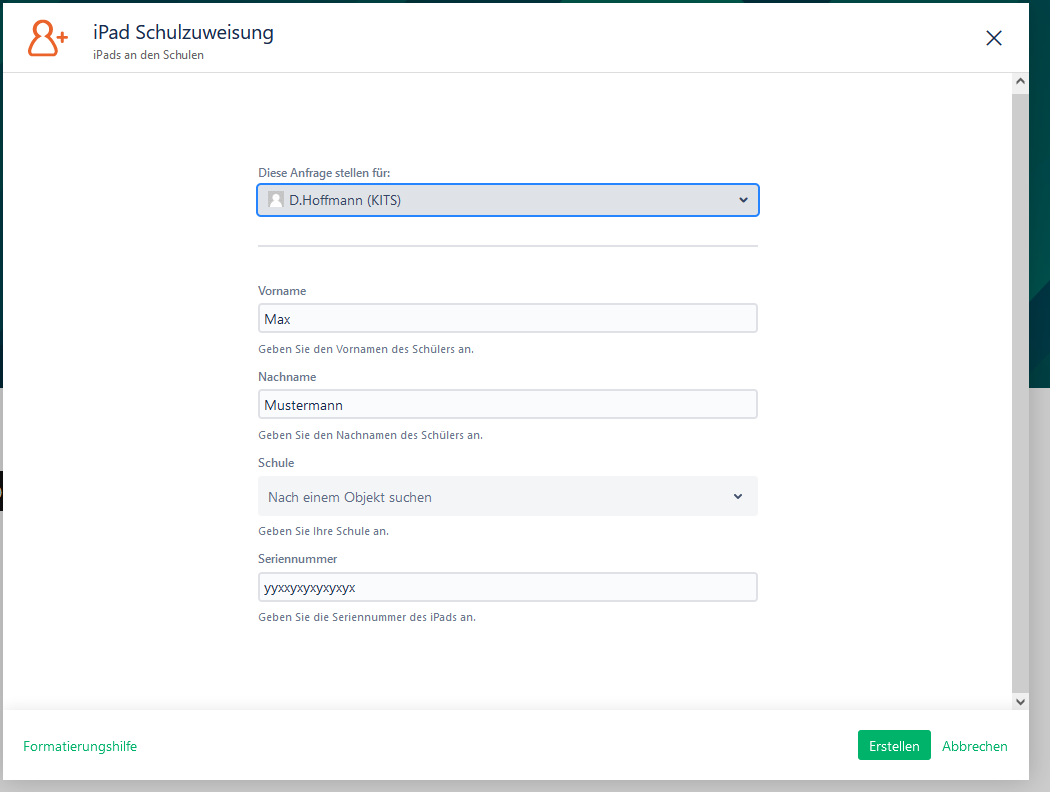Click the orange add-user icon in header
This screenshot has height=792, width=1050.
[47, 38]
